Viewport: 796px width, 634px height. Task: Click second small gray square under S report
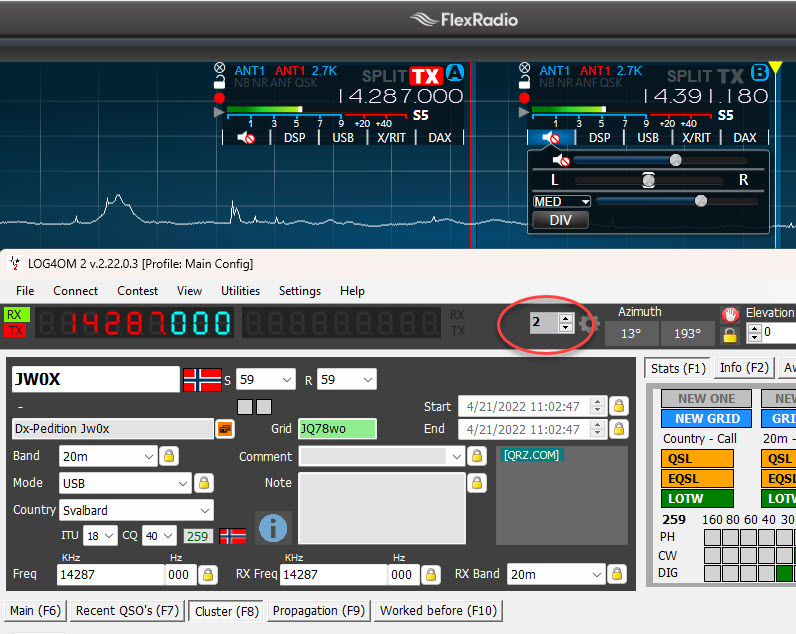[264, 407]
